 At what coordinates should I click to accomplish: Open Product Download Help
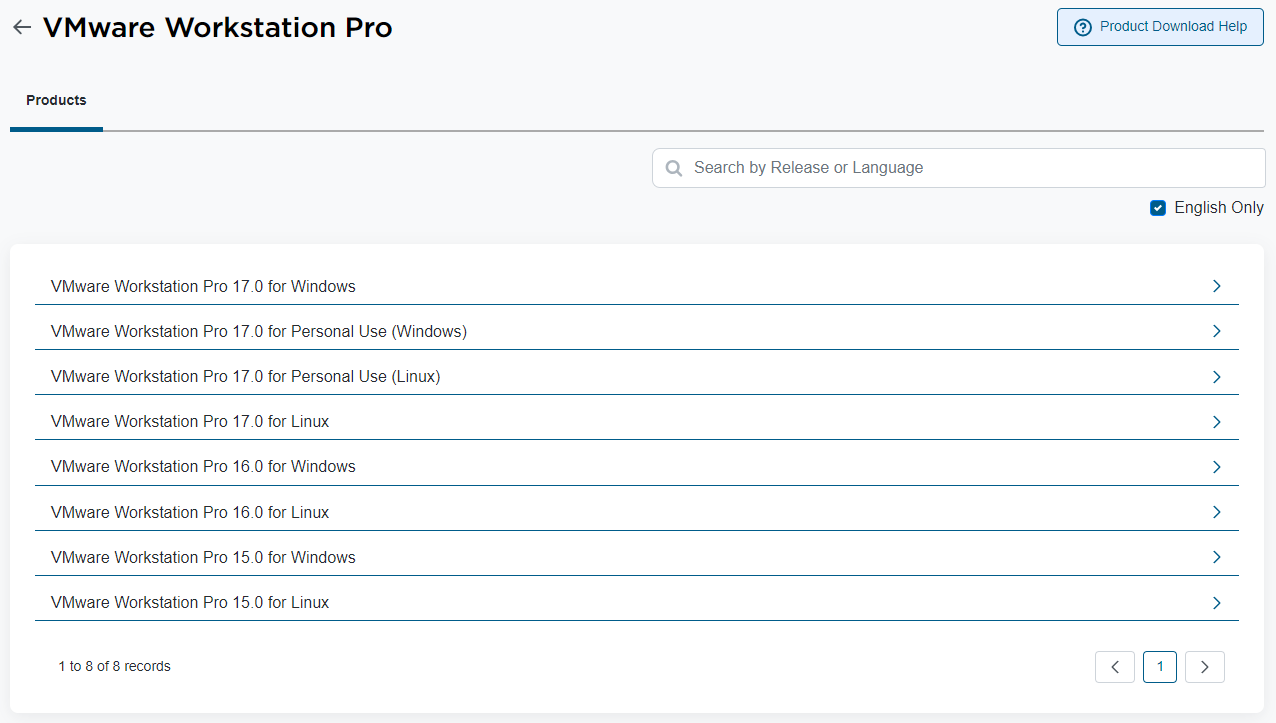(x=1160, y=27)
